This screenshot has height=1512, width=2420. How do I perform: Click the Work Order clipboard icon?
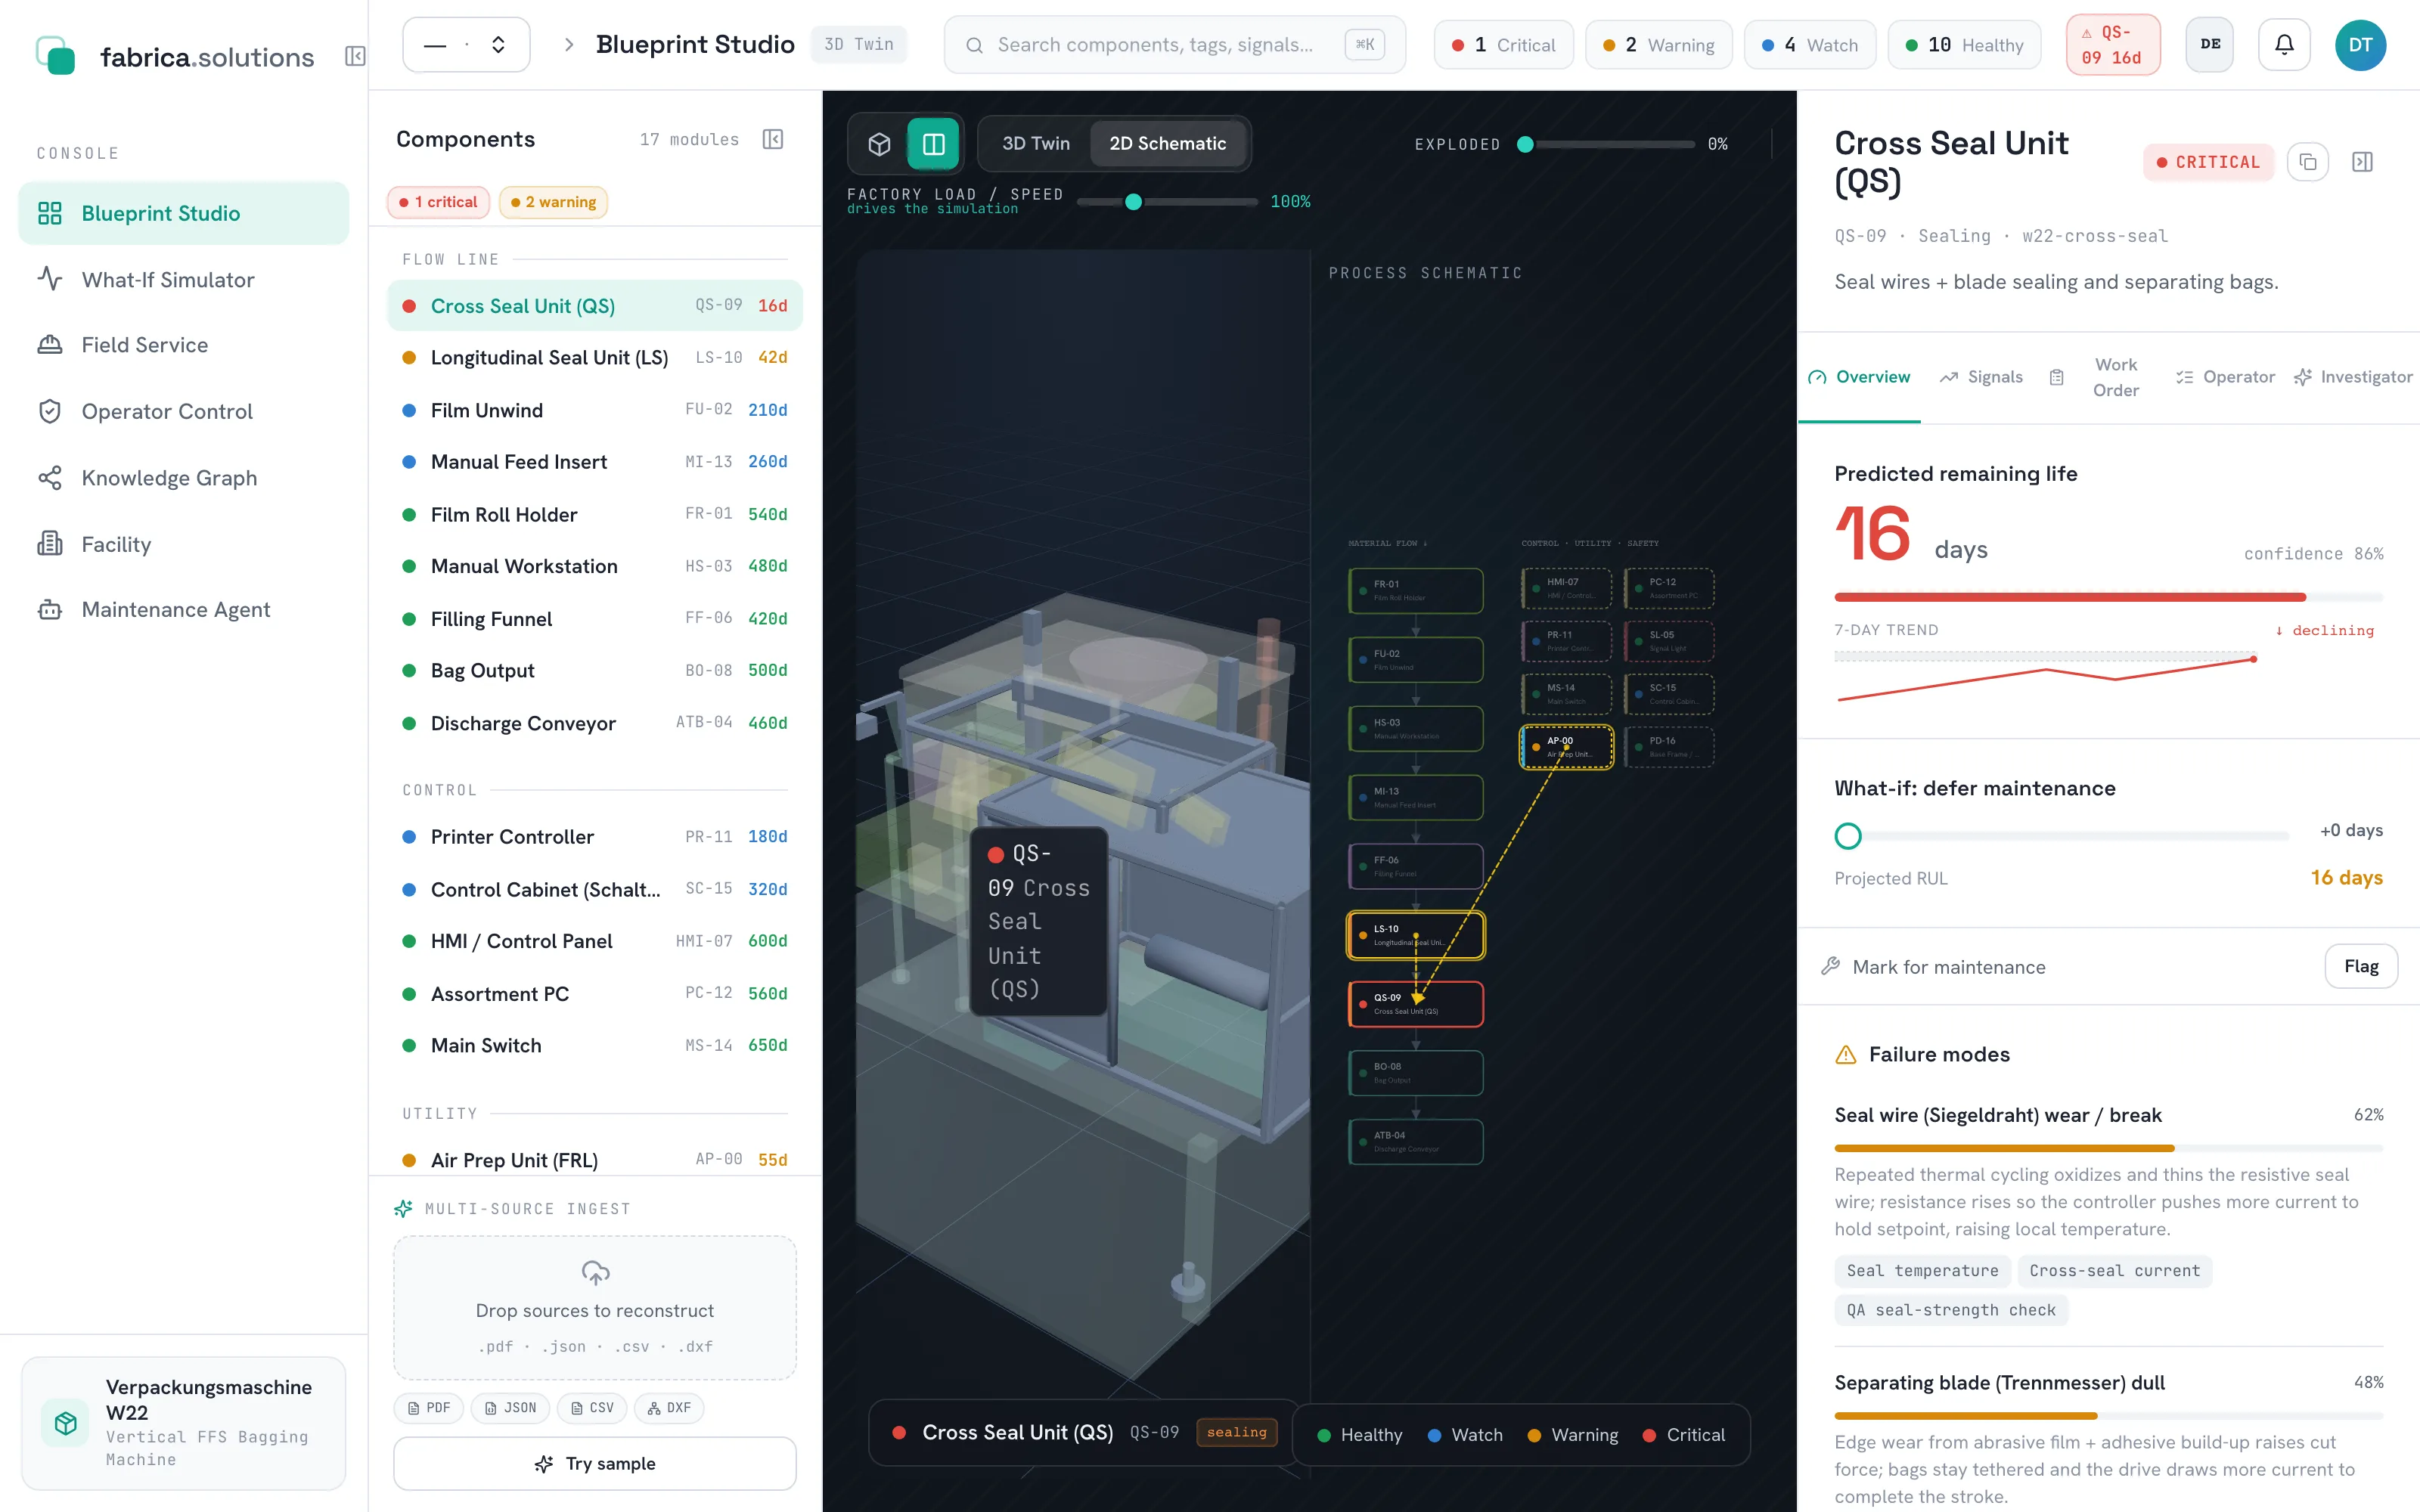[2056, 377]
